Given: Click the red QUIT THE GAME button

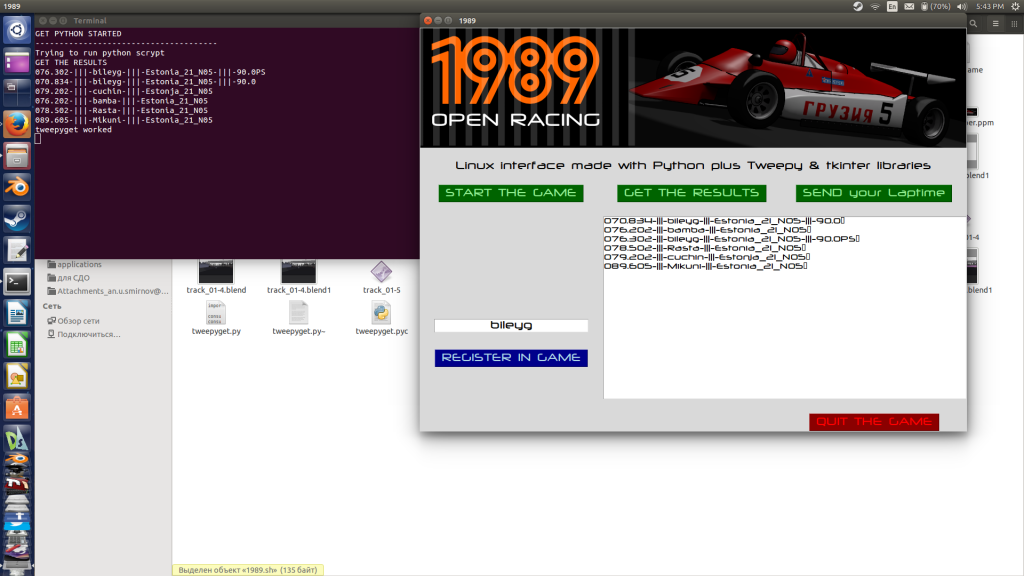Looking at the screenshot, I should tap(874, 422).
